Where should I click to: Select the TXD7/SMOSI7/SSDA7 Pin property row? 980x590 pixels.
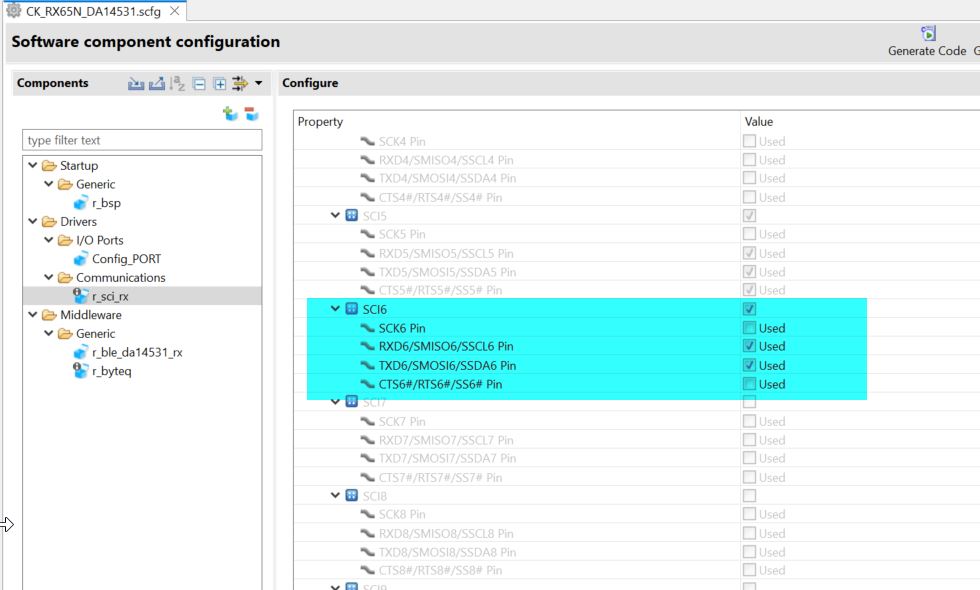click(637, 458)
